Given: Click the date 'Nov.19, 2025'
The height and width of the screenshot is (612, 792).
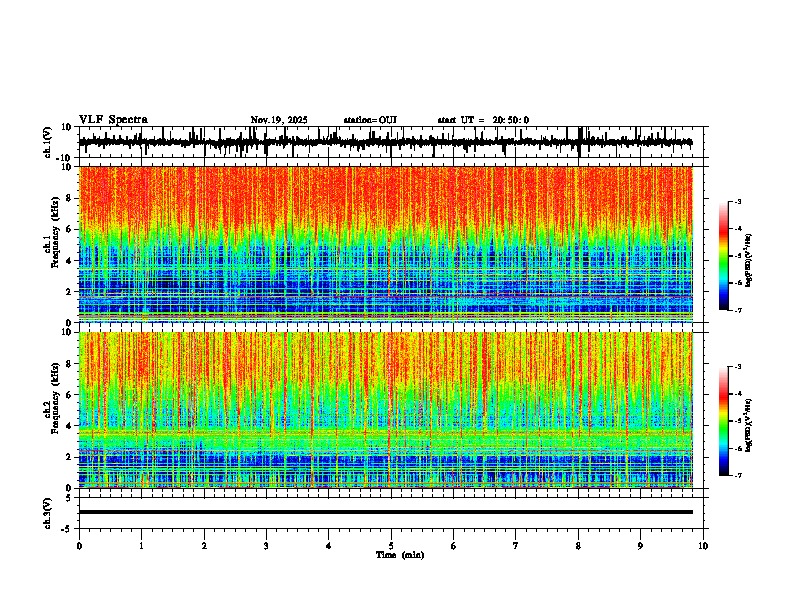Looking at the screenshot, I should coord(279,120).
